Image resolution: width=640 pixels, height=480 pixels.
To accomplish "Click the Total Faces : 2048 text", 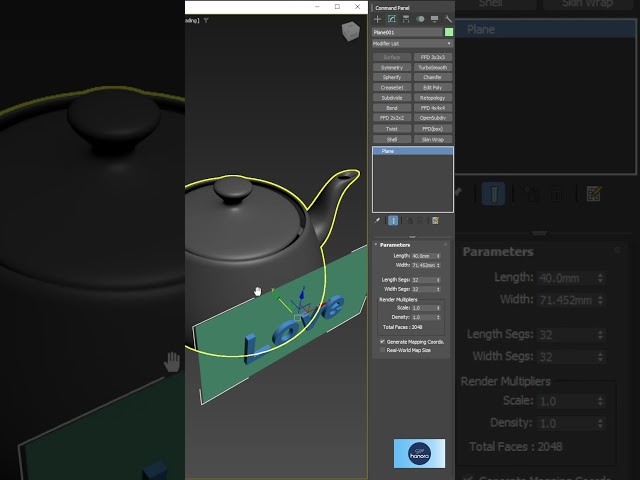I will pyautogui.click(x=402, y=327).
